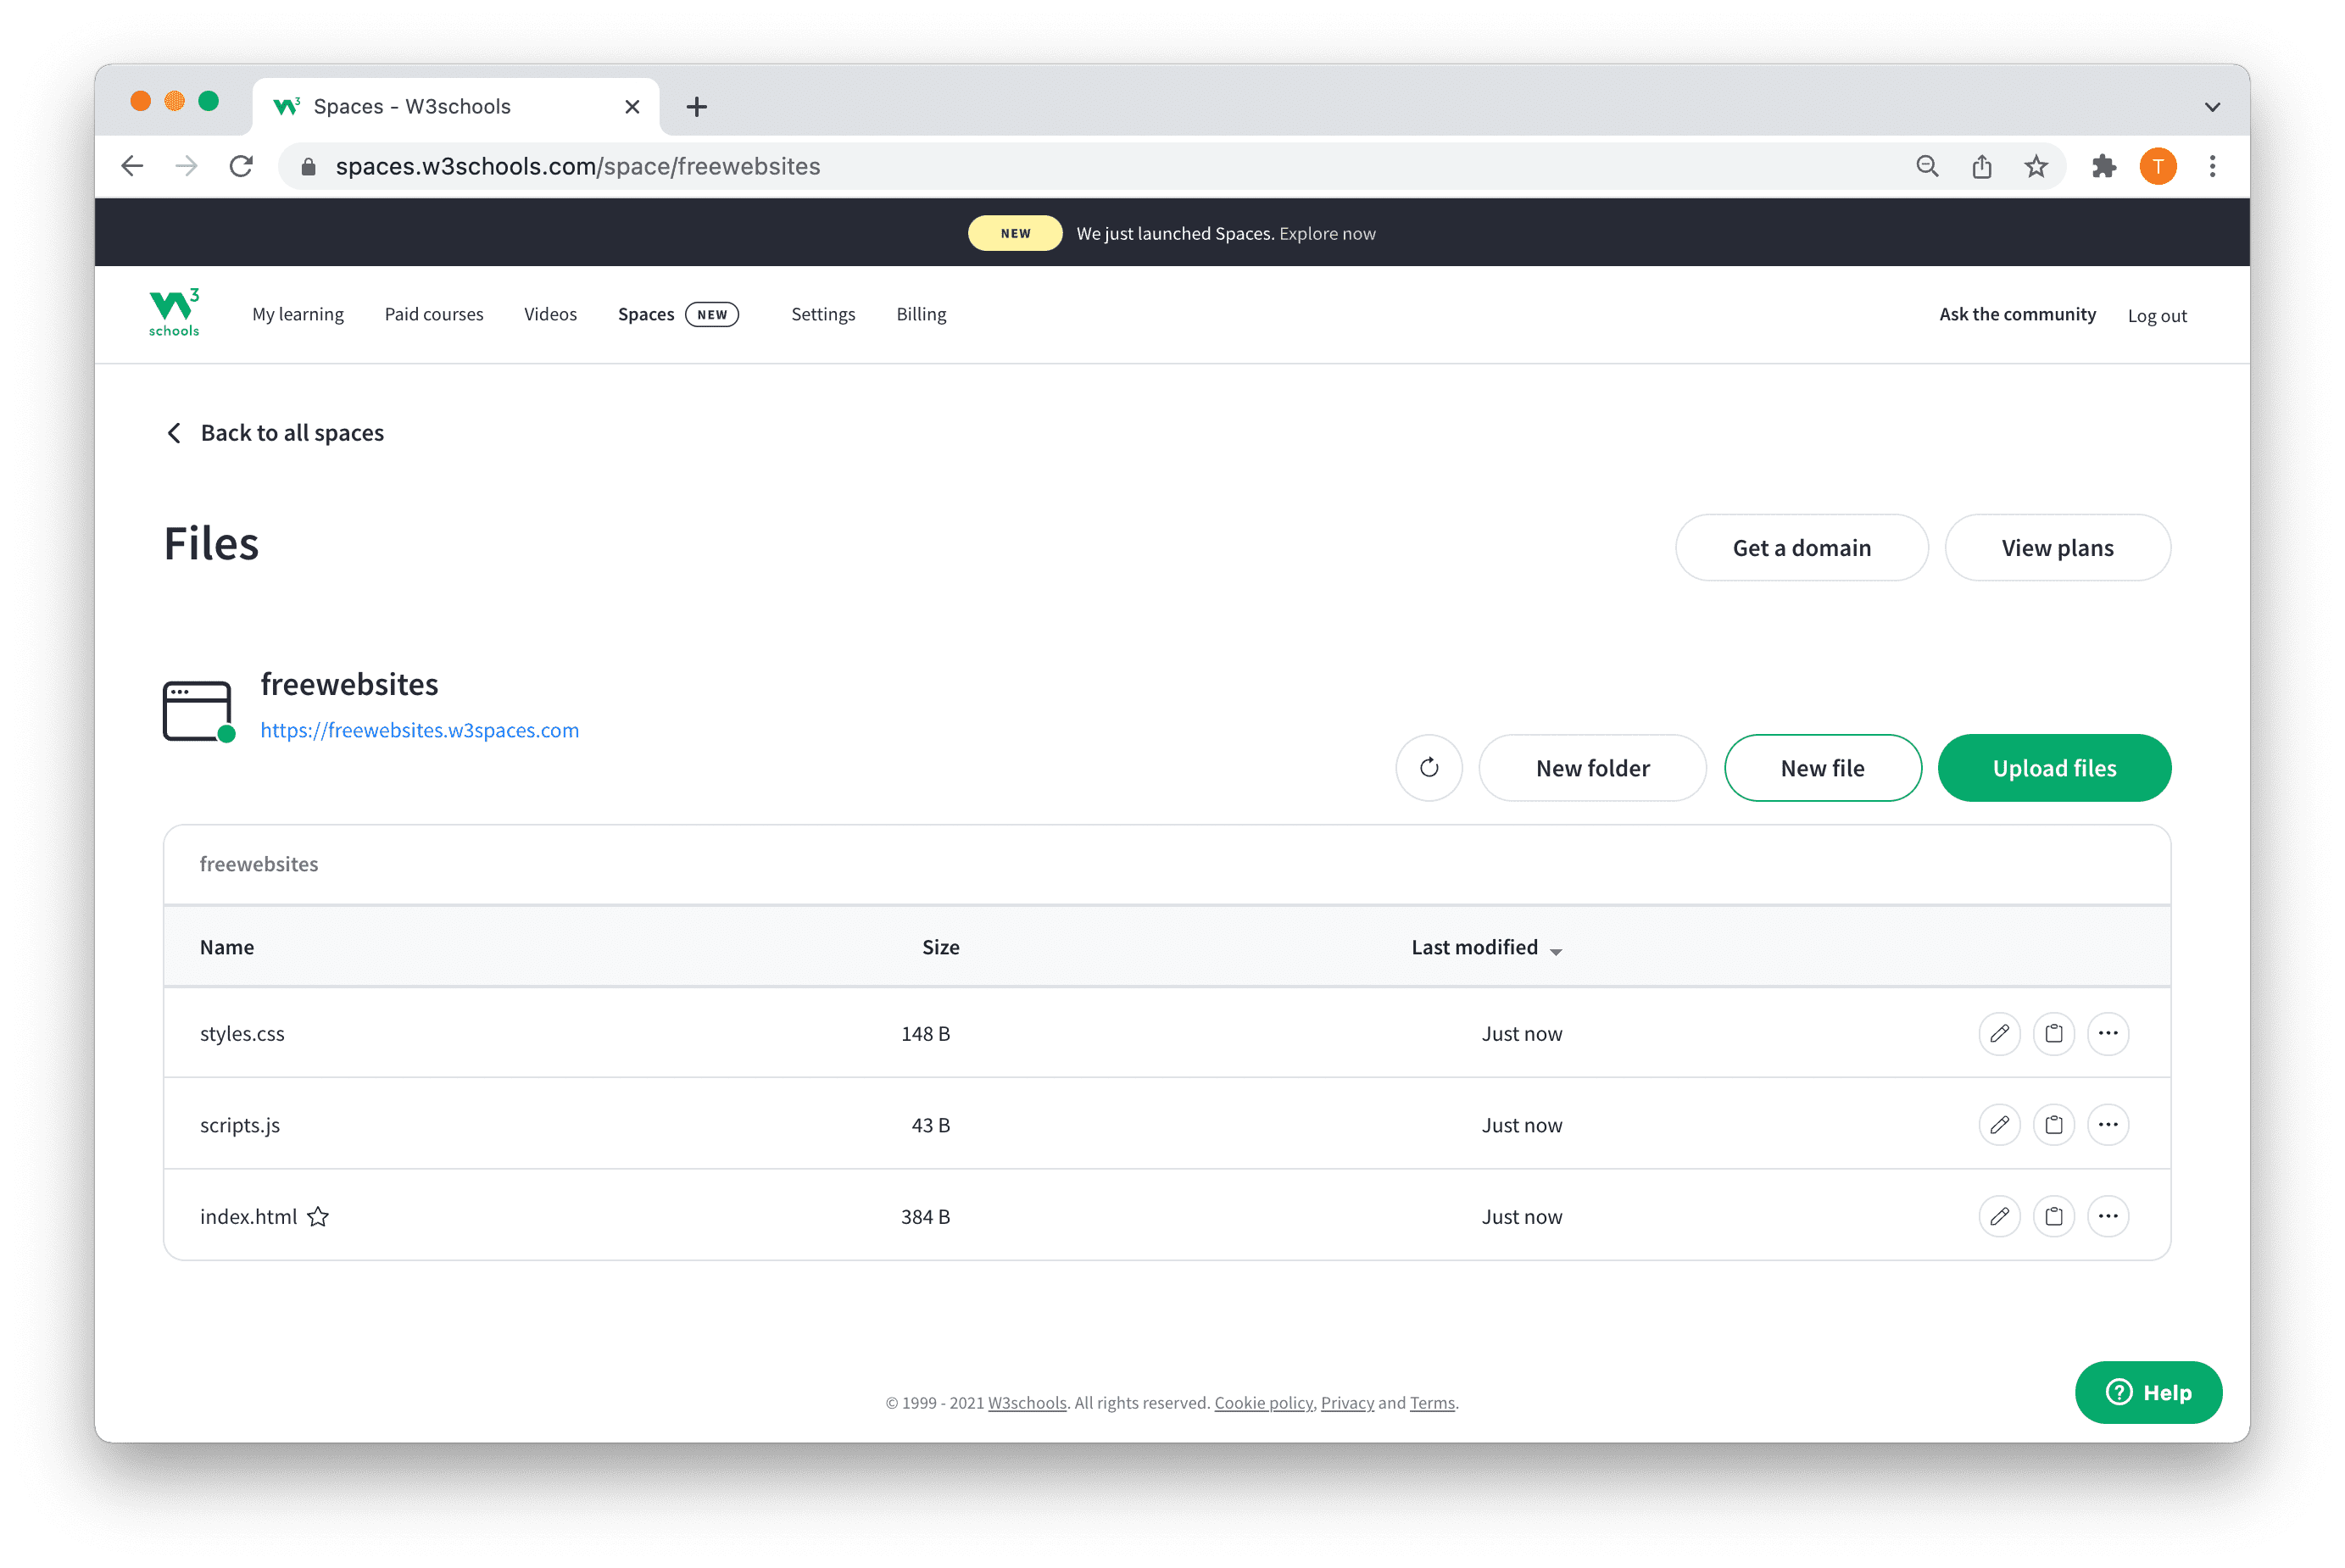Image resolution: width=2345 pixels, height=1568 pixels.
Task: Open the freewebsites.w3spaces.com link
Action: click(419, 730)
